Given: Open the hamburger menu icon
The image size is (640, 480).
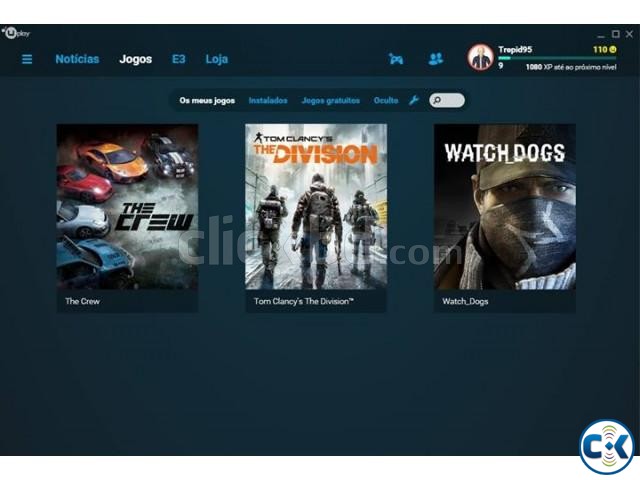Looking at the screenshot, I should click(x=27, y=59).
